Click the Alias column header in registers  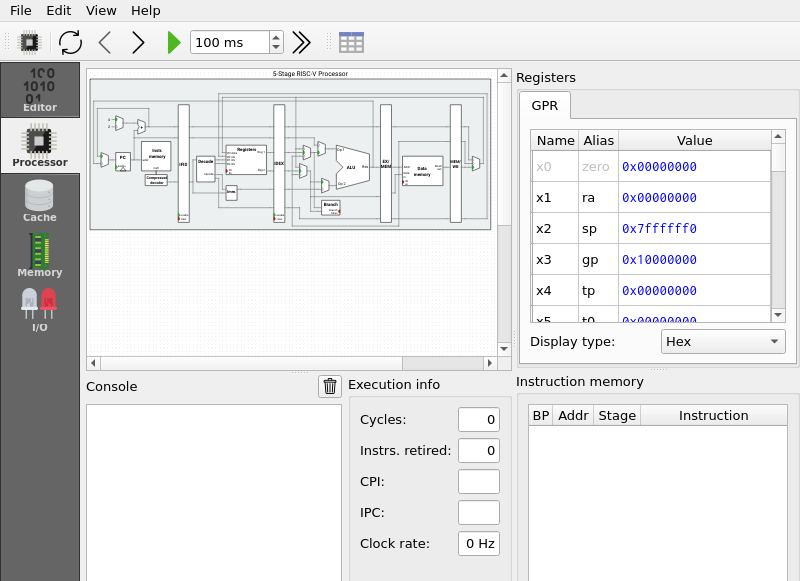click(x=598, y=140)
